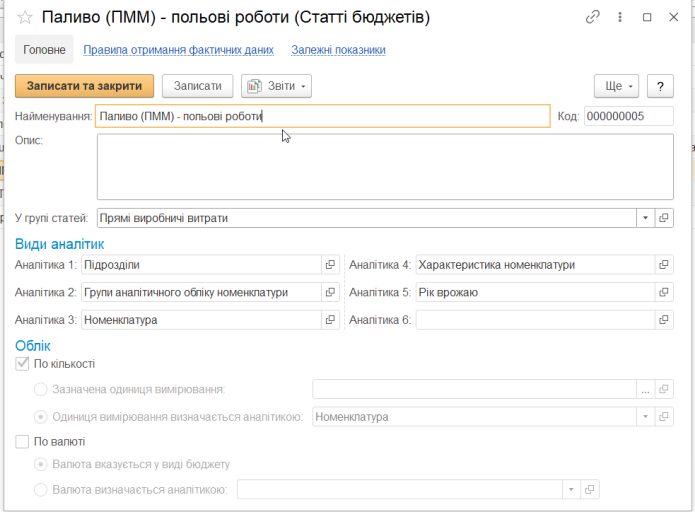695x512 pixels.
Task: Expand the 'У групі статей' dropdown list
Action: [645, 218]
